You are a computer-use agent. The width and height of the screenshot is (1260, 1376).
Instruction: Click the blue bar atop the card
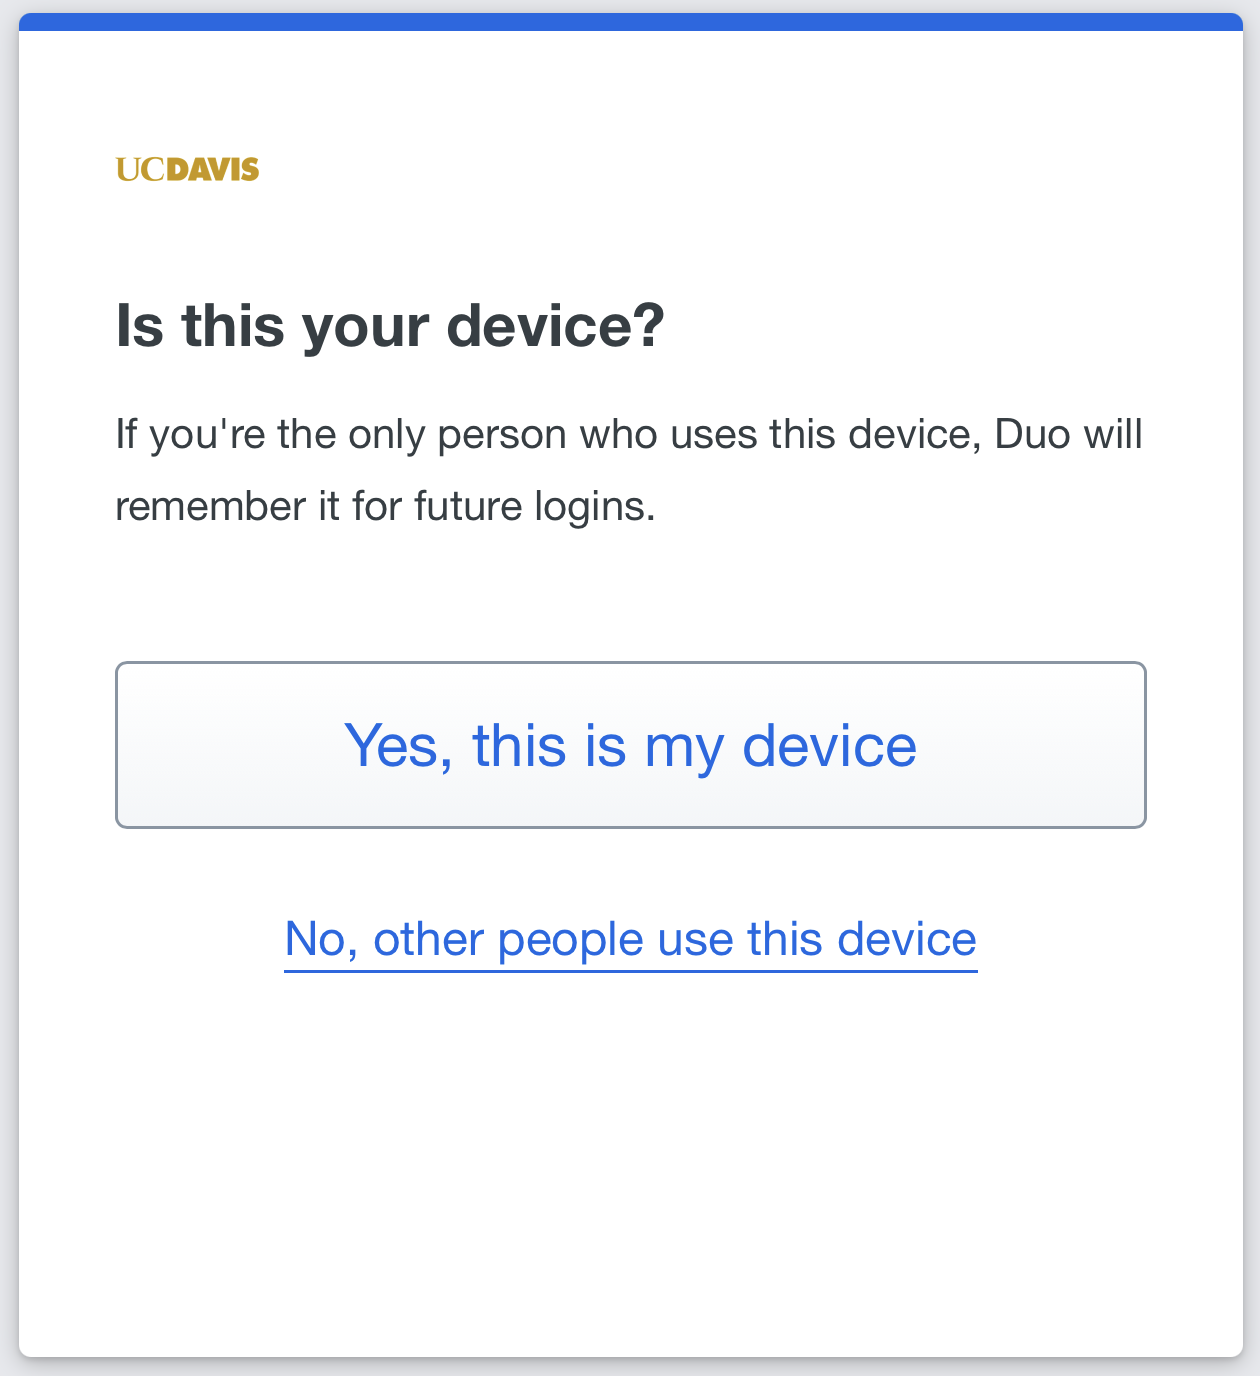point(630,22)
